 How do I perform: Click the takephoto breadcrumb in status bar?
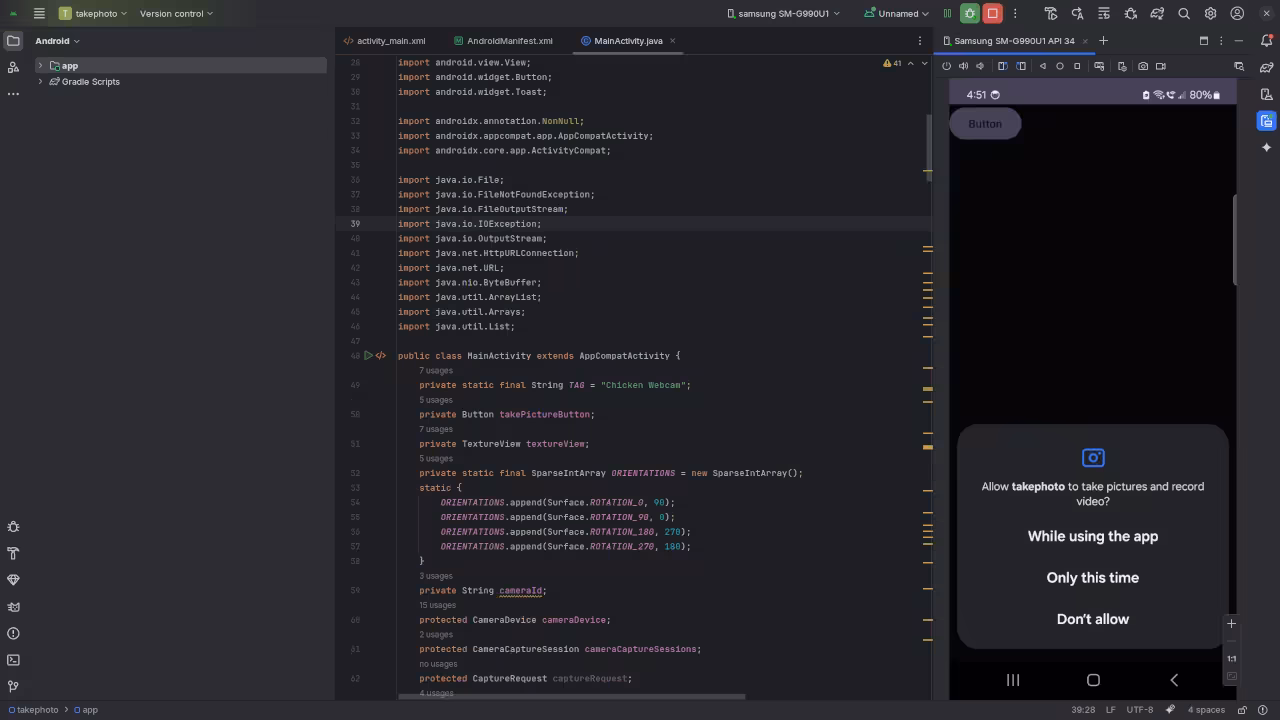pos(33,710)
